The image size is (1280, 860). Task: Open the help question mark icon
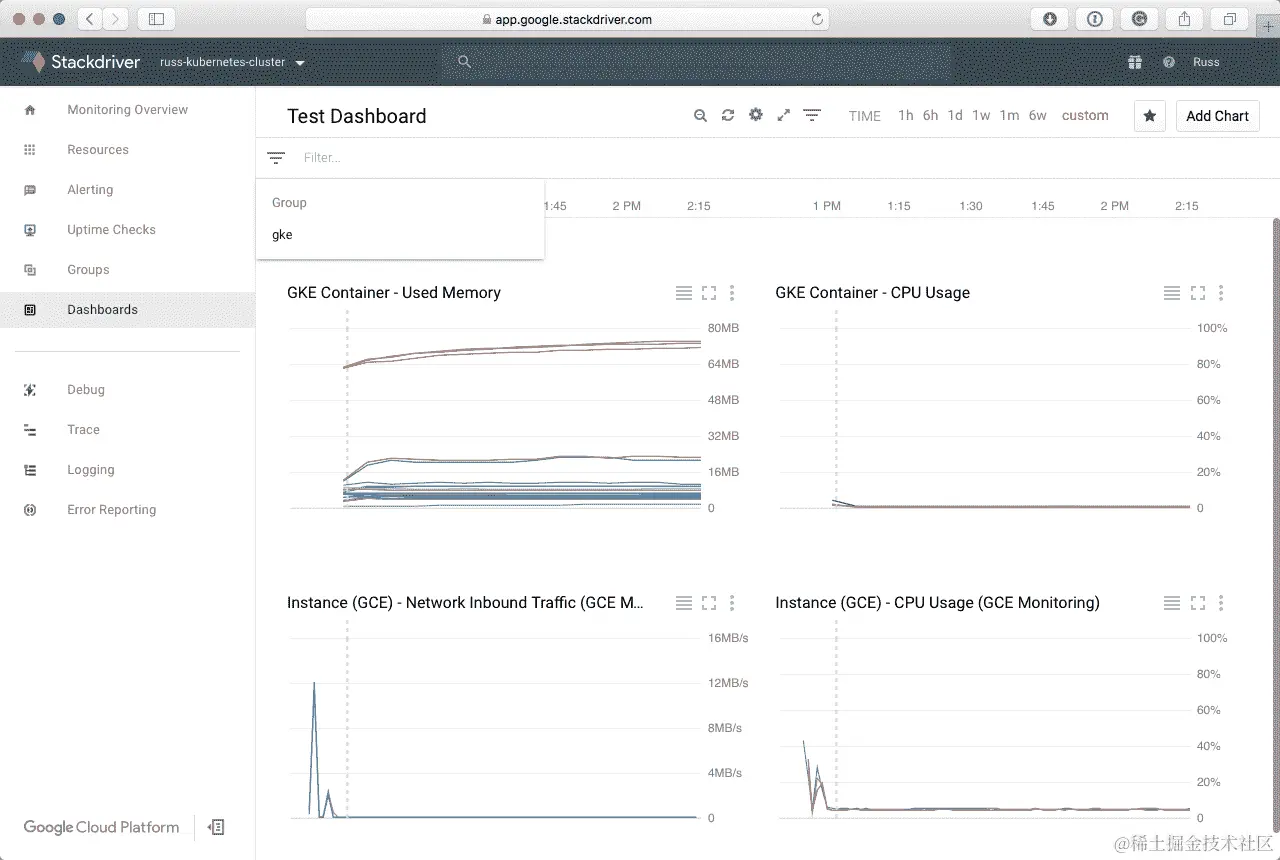[1168, 62]
